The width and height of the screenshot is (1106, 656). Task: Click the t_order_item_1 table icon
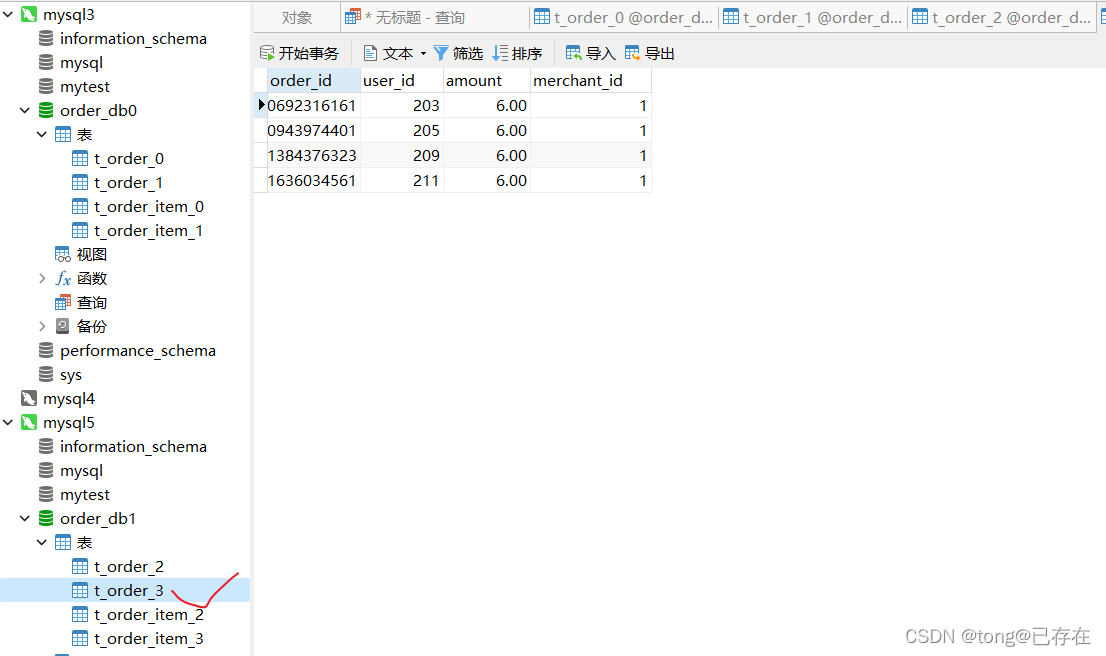click(80, 230)
